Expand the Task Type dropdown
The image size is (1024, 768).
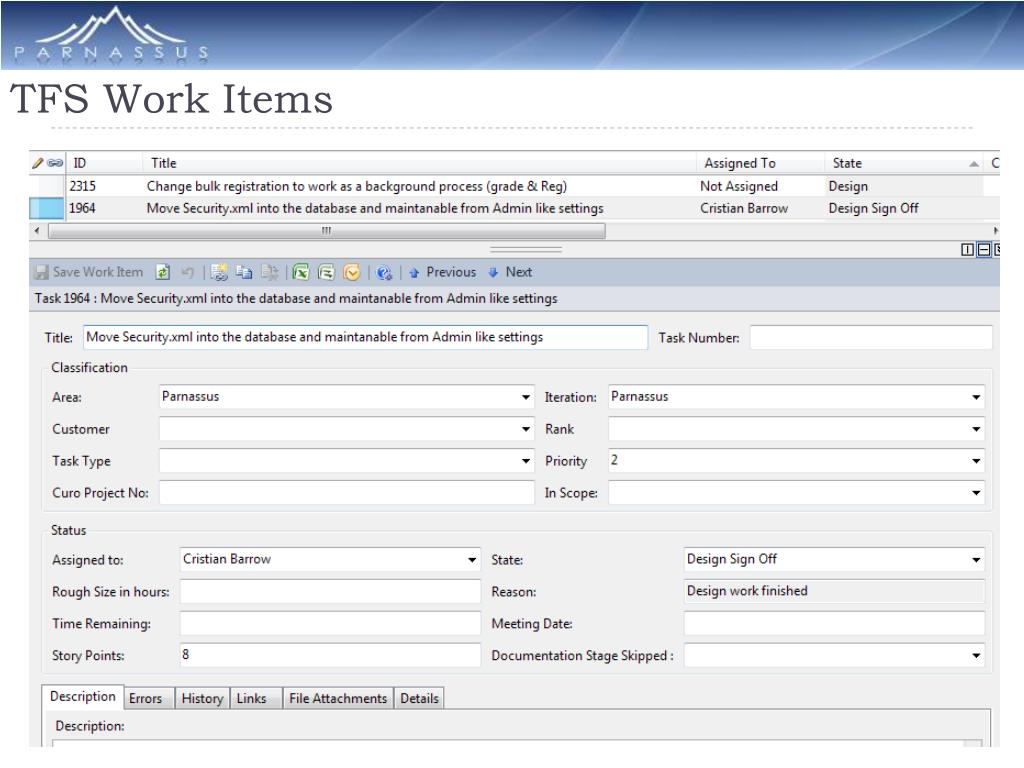click(526, 461)
